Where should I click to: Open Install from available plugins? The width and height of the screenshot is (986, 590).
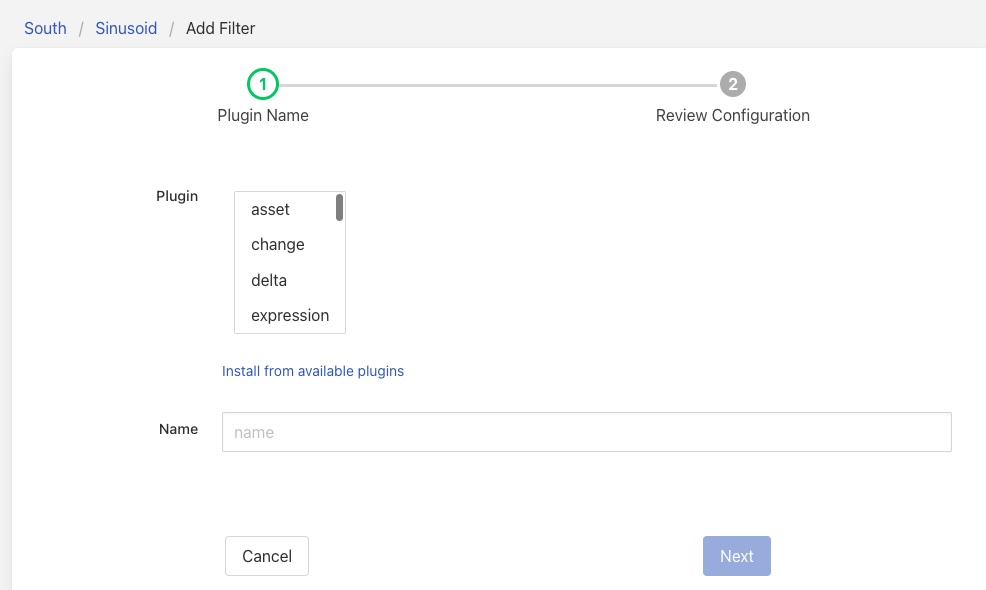pyautogui.click(x=313, y=371)
